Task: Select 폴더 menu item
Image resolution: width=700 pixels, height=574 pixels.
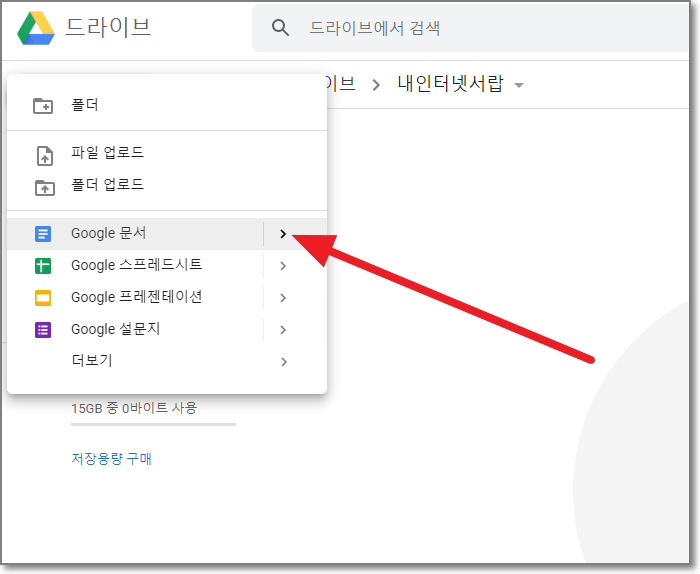Action: pos(167,106)
